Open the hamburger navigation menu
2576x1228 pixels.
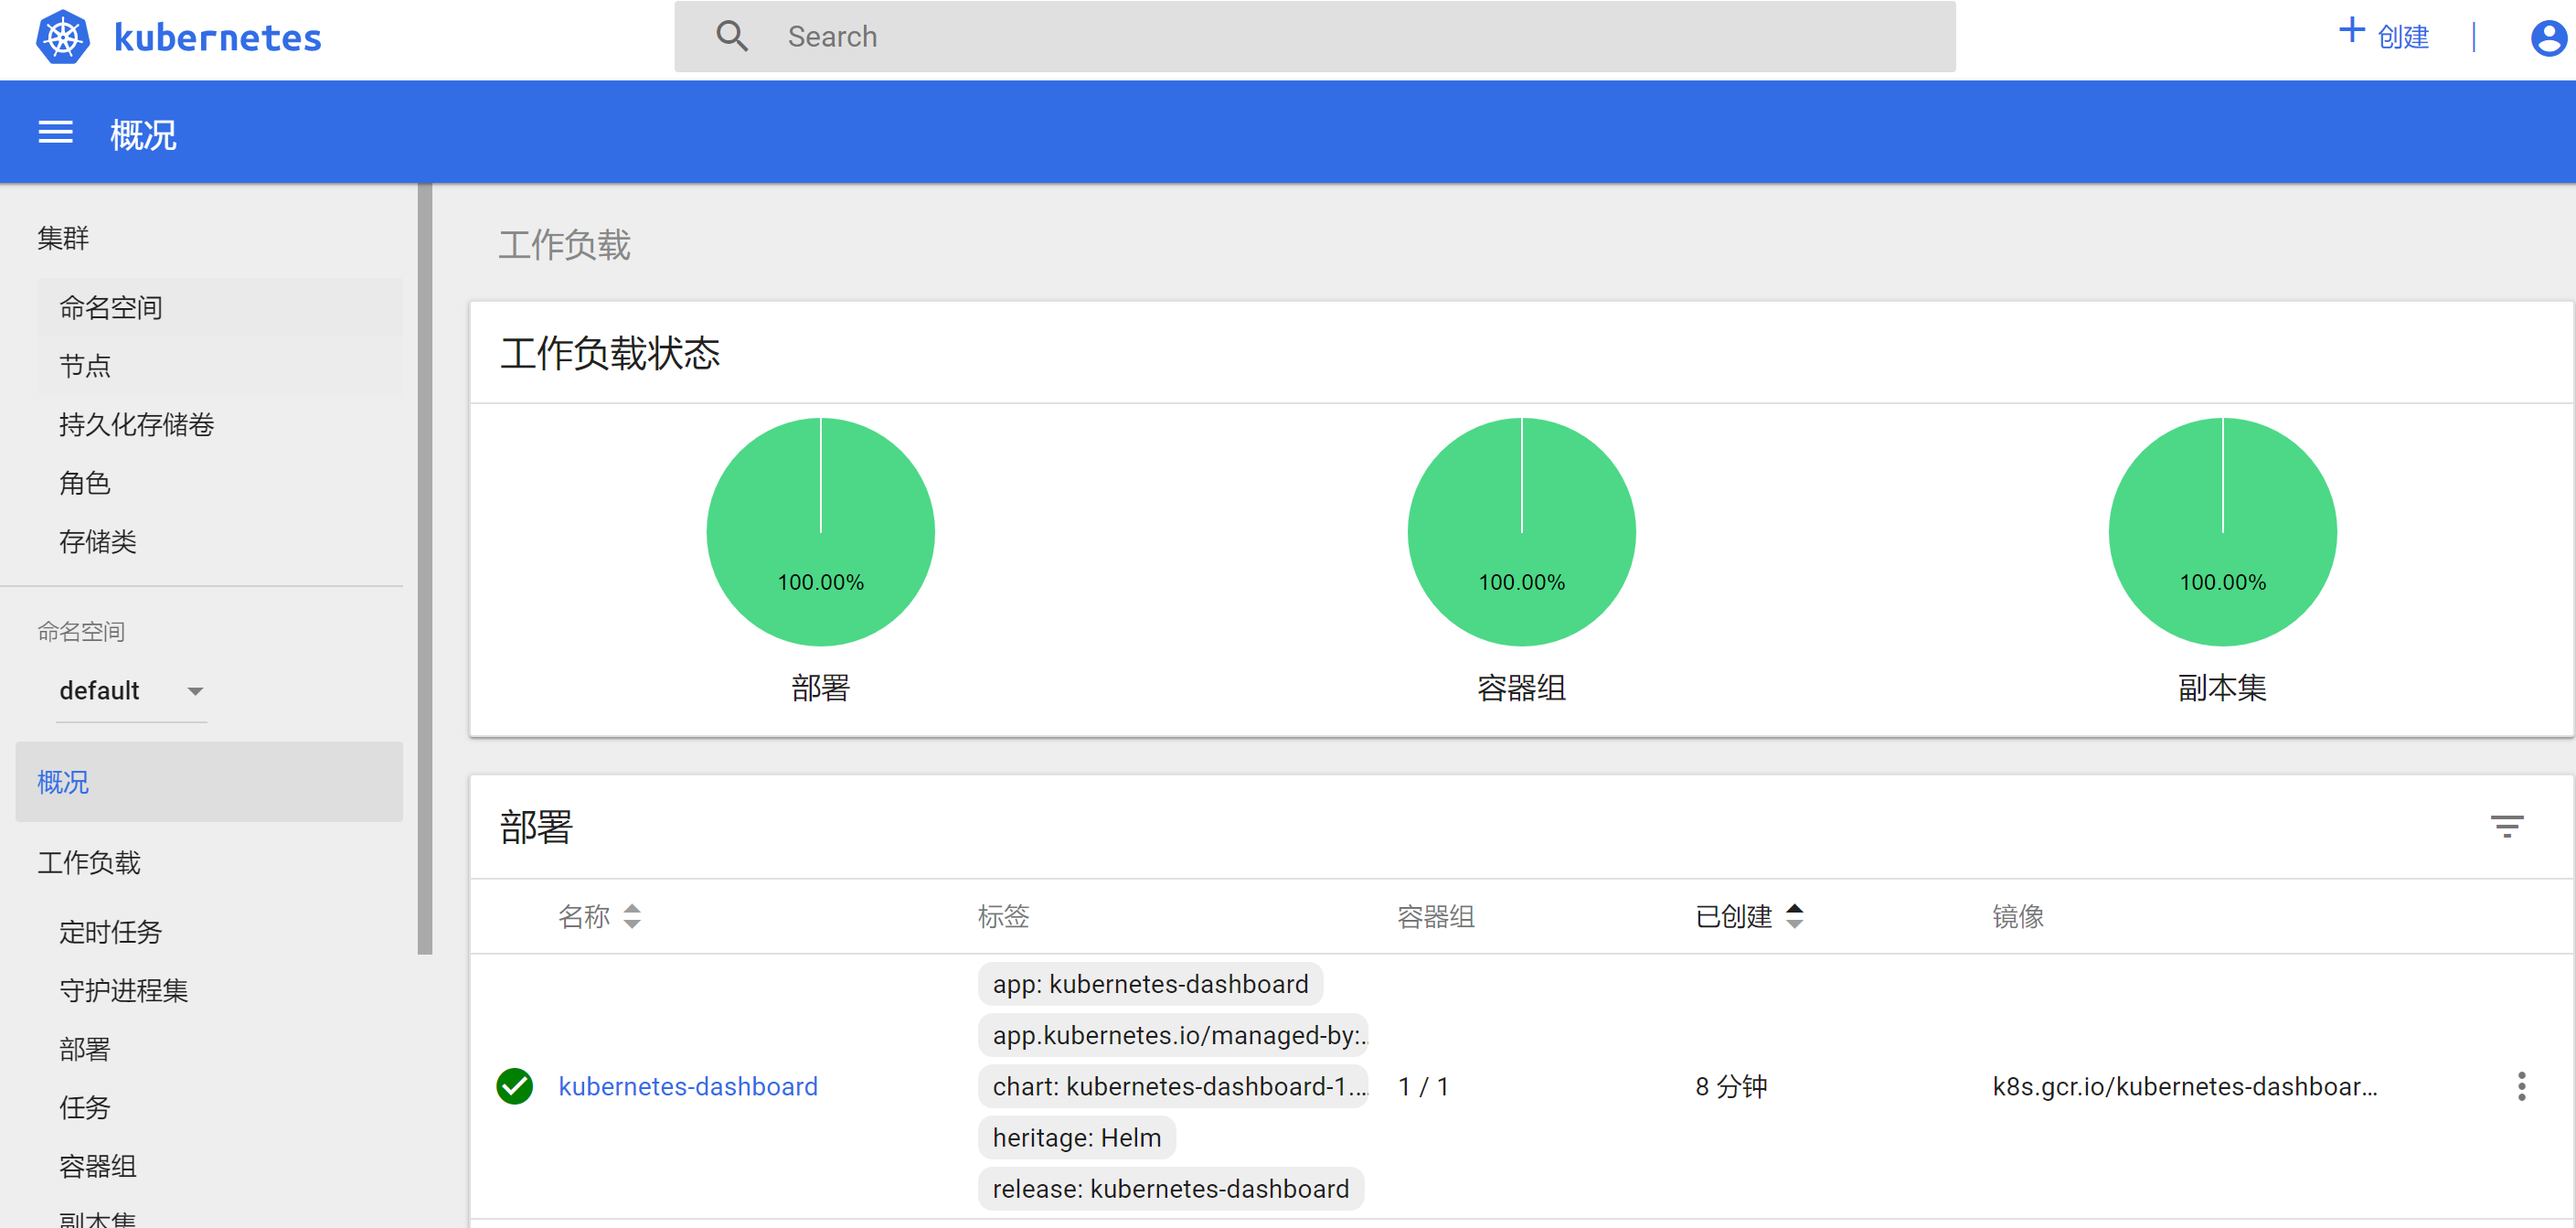[55, 132]
